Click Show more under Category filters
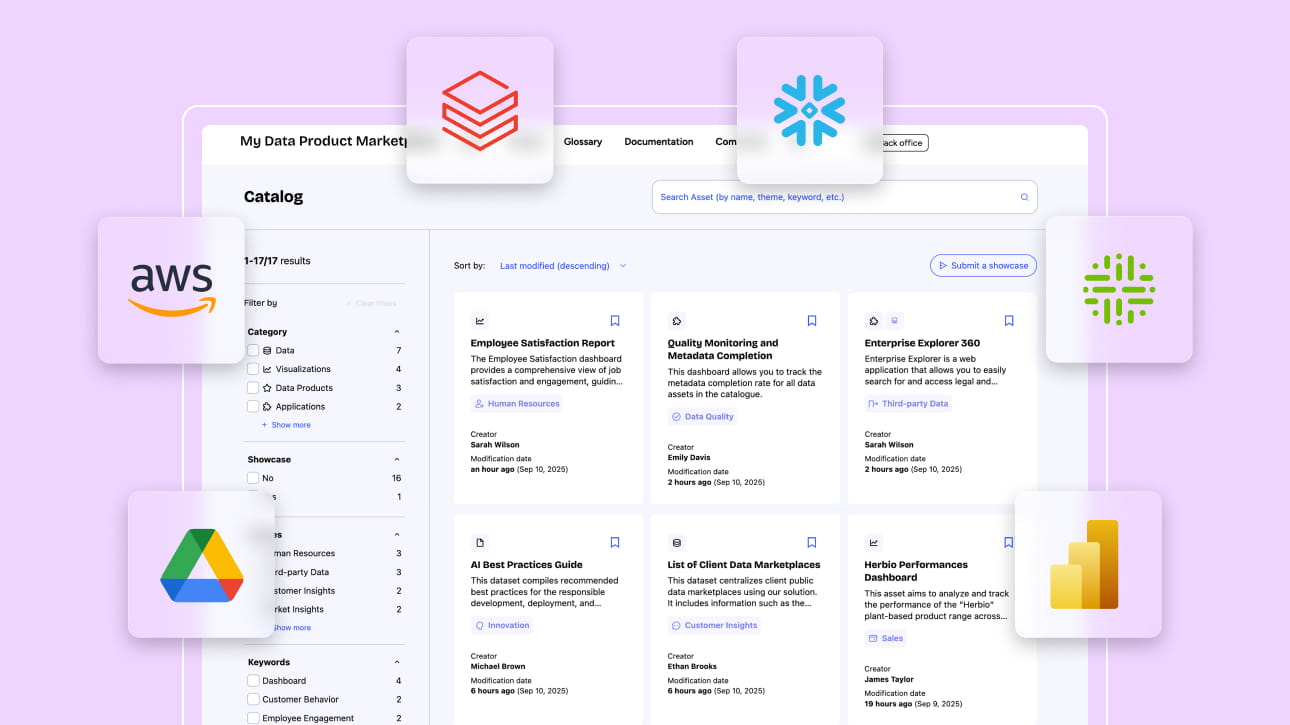The width and height of the screenshot is (1290, 725). click(x=290, y=425)
